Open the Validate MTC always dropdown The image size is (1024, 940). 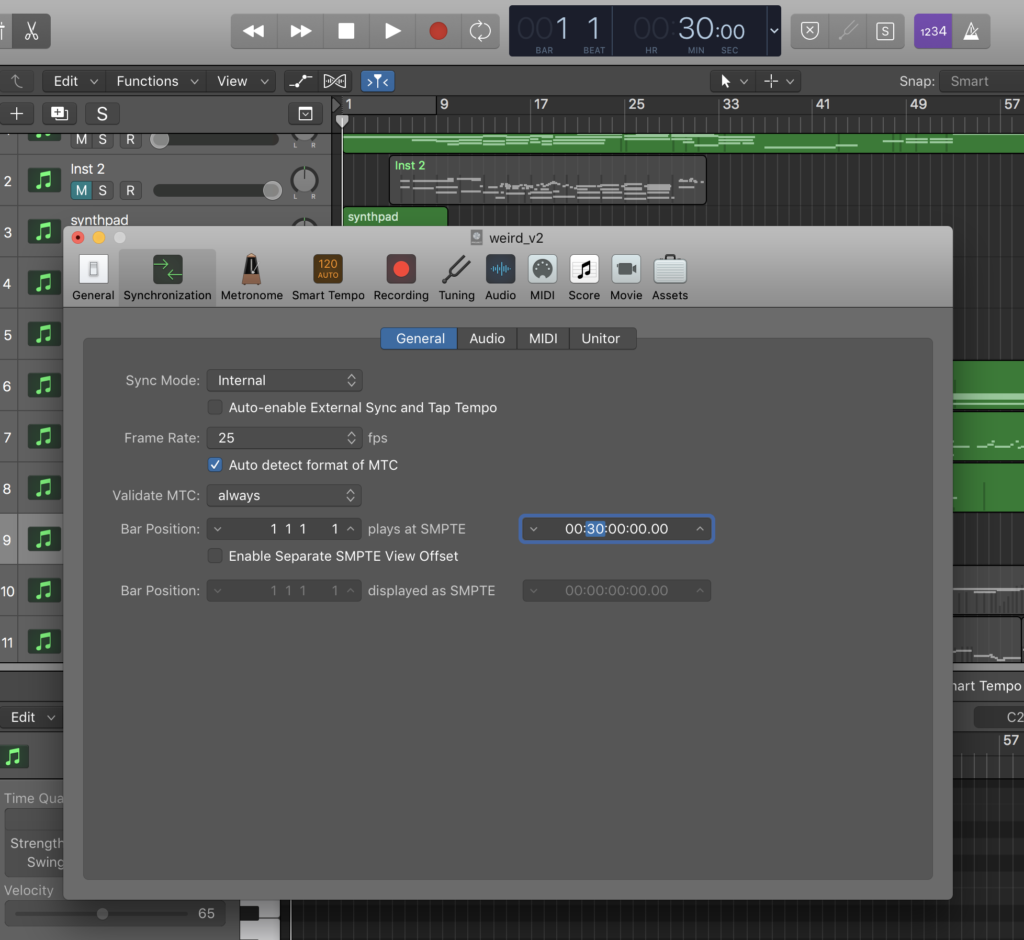(x=285, y=495)
